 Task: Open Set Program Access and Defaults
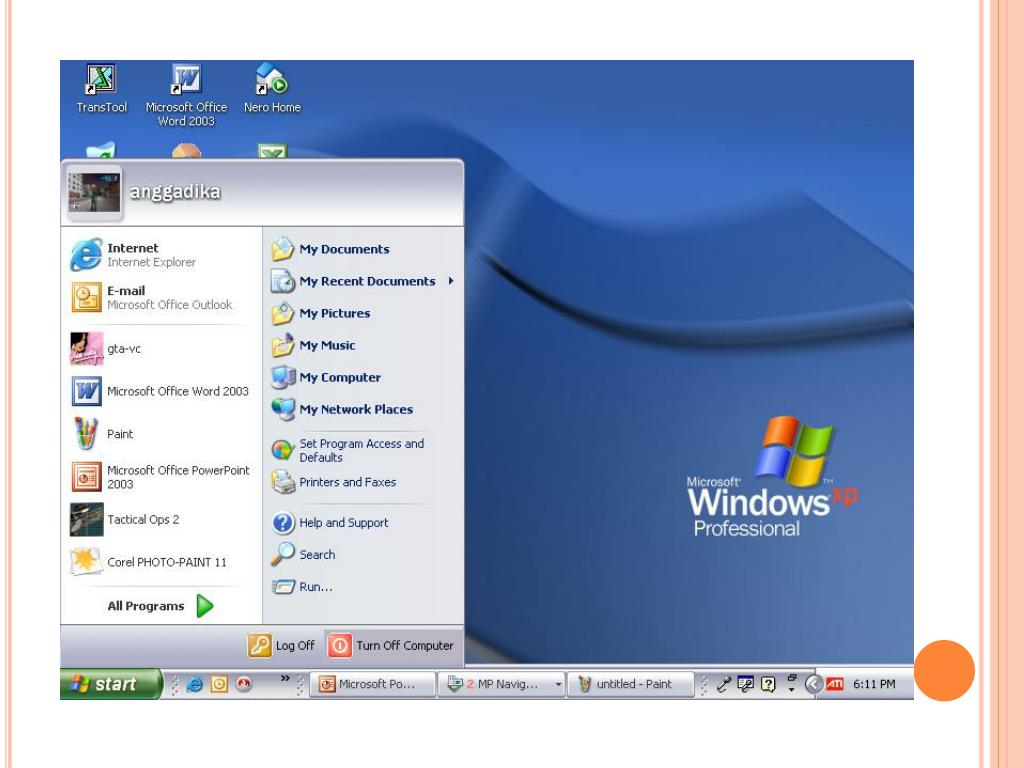click(x=363, y=450)
